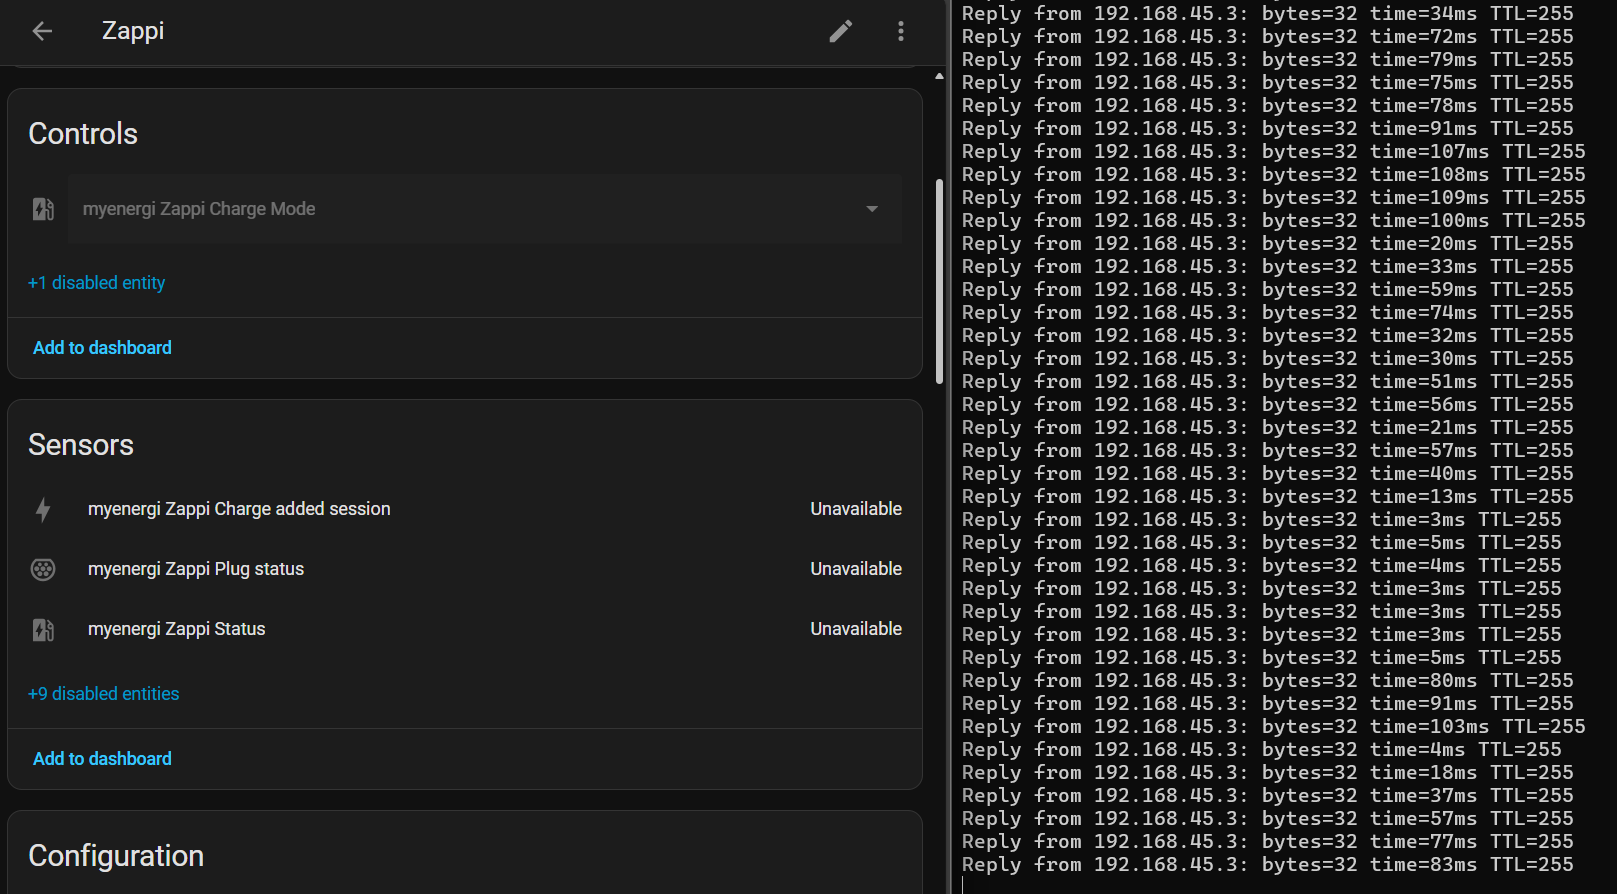The height and width of the screenshot is (894, 1617).
Task: Click Add to dashboard under Sensors
Action: 102,759
